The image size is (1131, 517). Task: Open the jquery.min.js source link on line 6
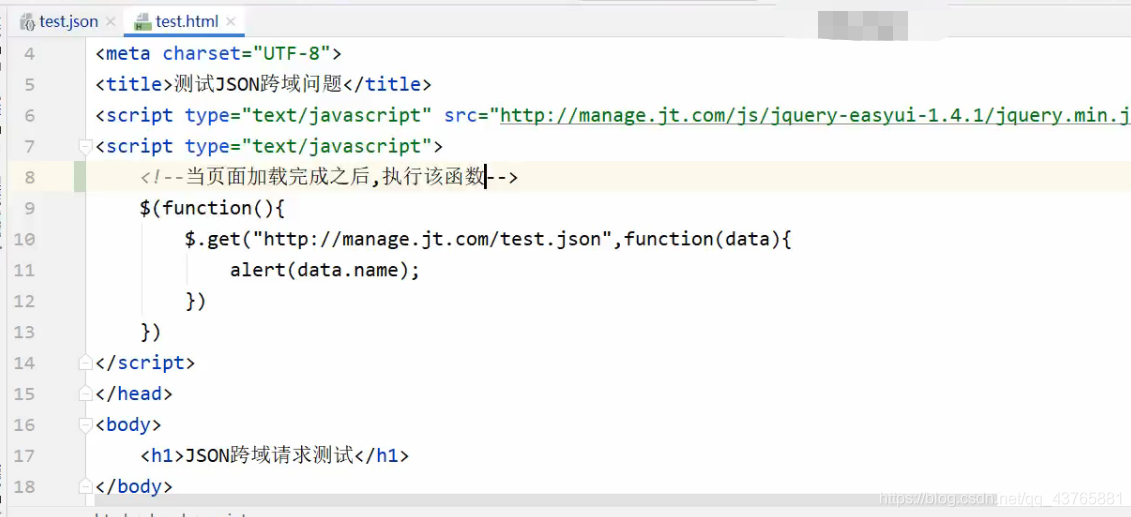pos(815,115)
